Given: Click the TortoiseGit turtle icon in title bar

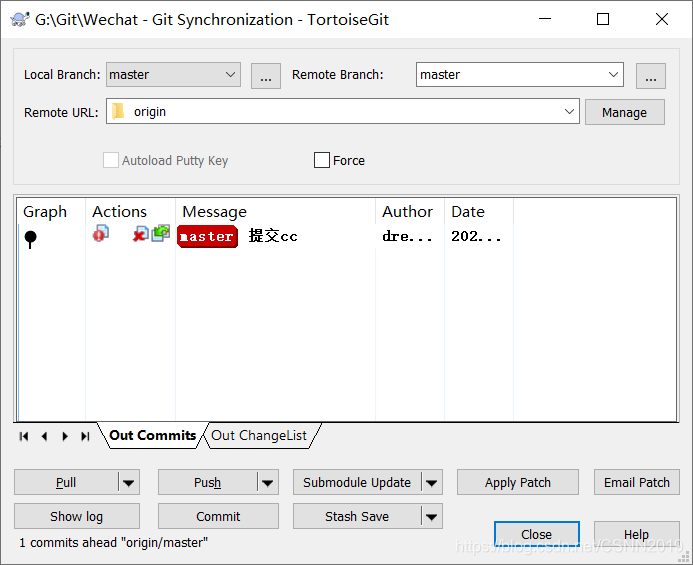Looking at the screenshot, I should pyautogui.click(x=19, y=19).
